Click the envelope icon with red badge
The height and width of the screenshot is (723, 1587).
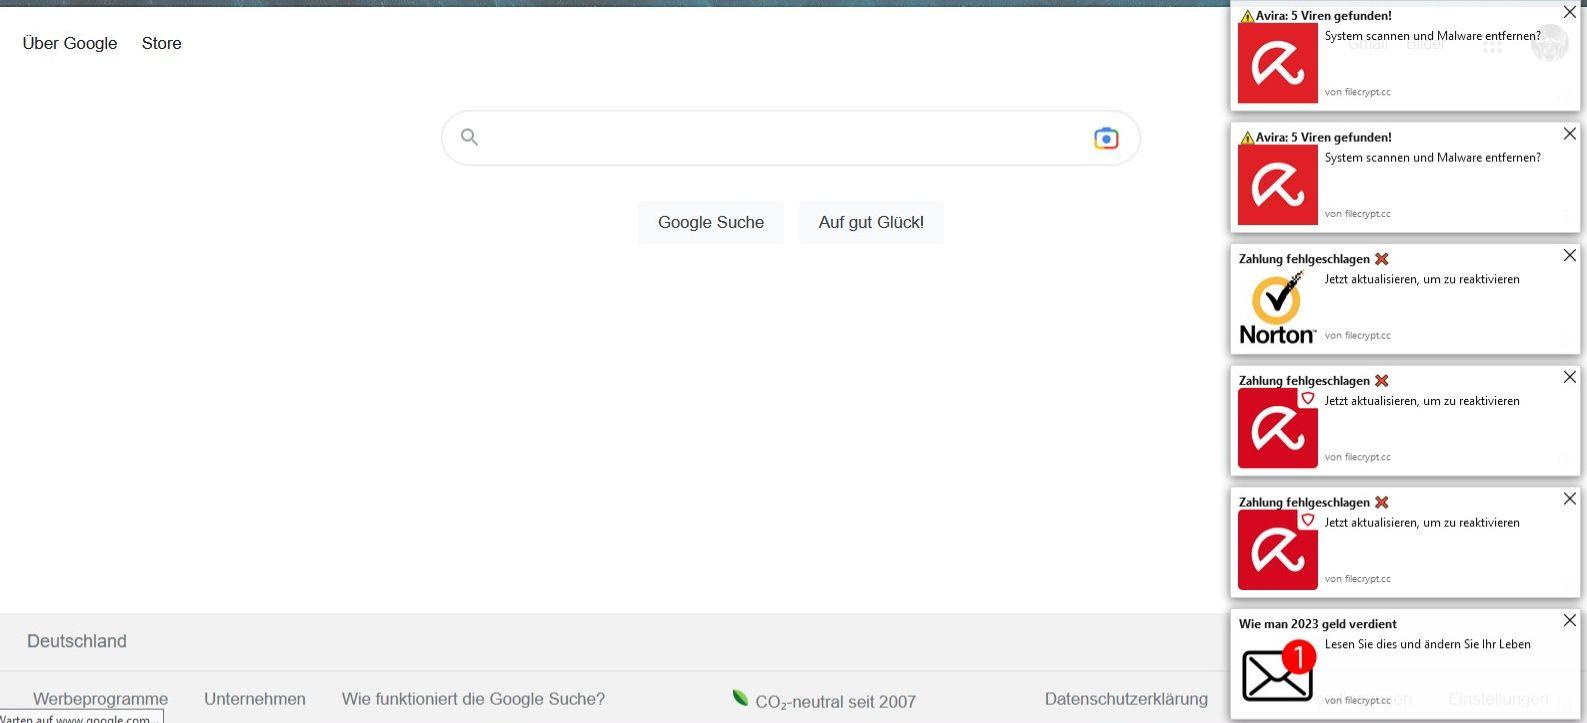click(x=1278, y=671)
